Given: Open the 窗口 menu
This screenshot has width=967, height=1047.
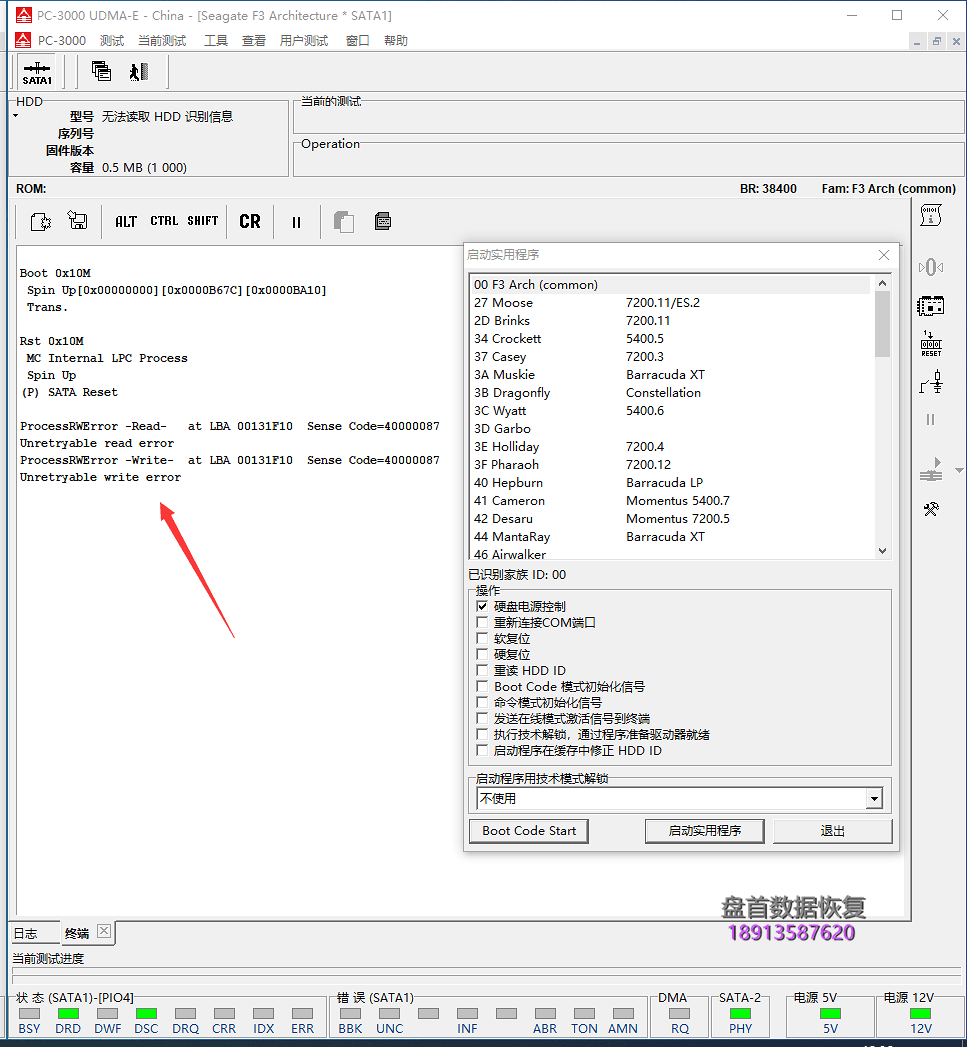Looking at the screenshot, I should point(357,41).
